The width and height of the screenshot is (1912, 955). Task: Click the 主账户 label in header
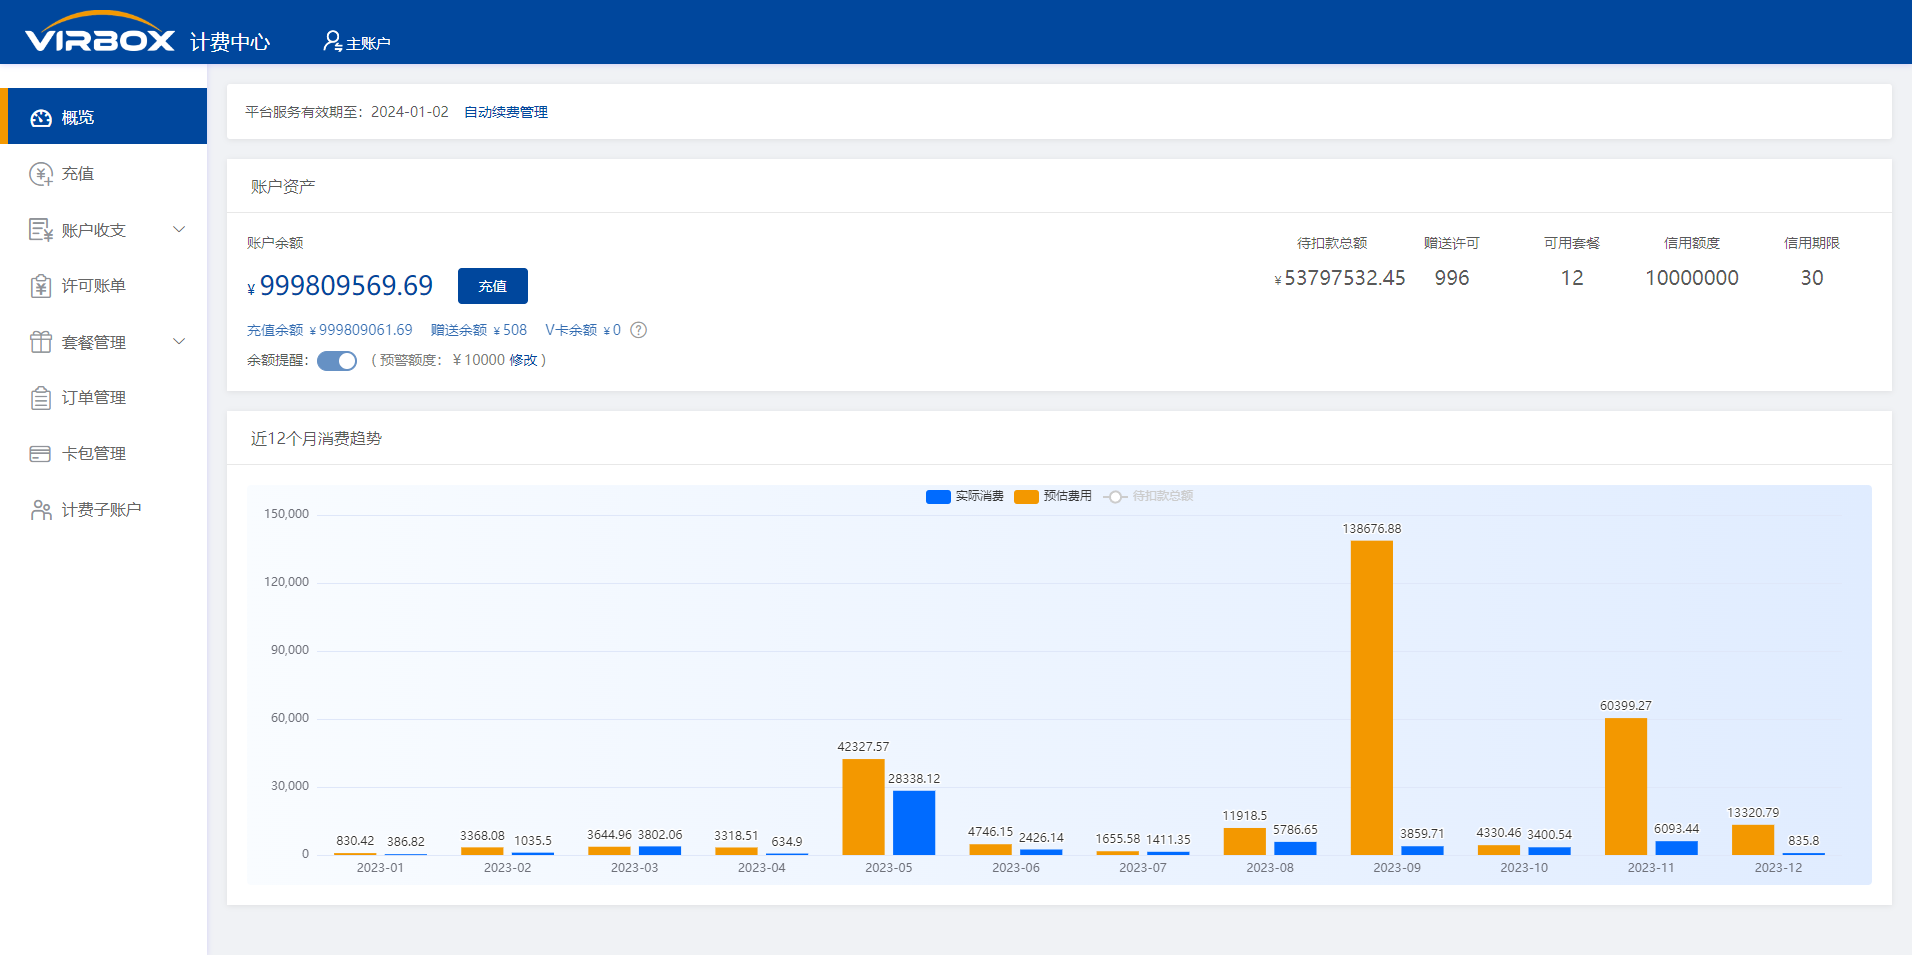pyautogui.click(x=368, y=43)
